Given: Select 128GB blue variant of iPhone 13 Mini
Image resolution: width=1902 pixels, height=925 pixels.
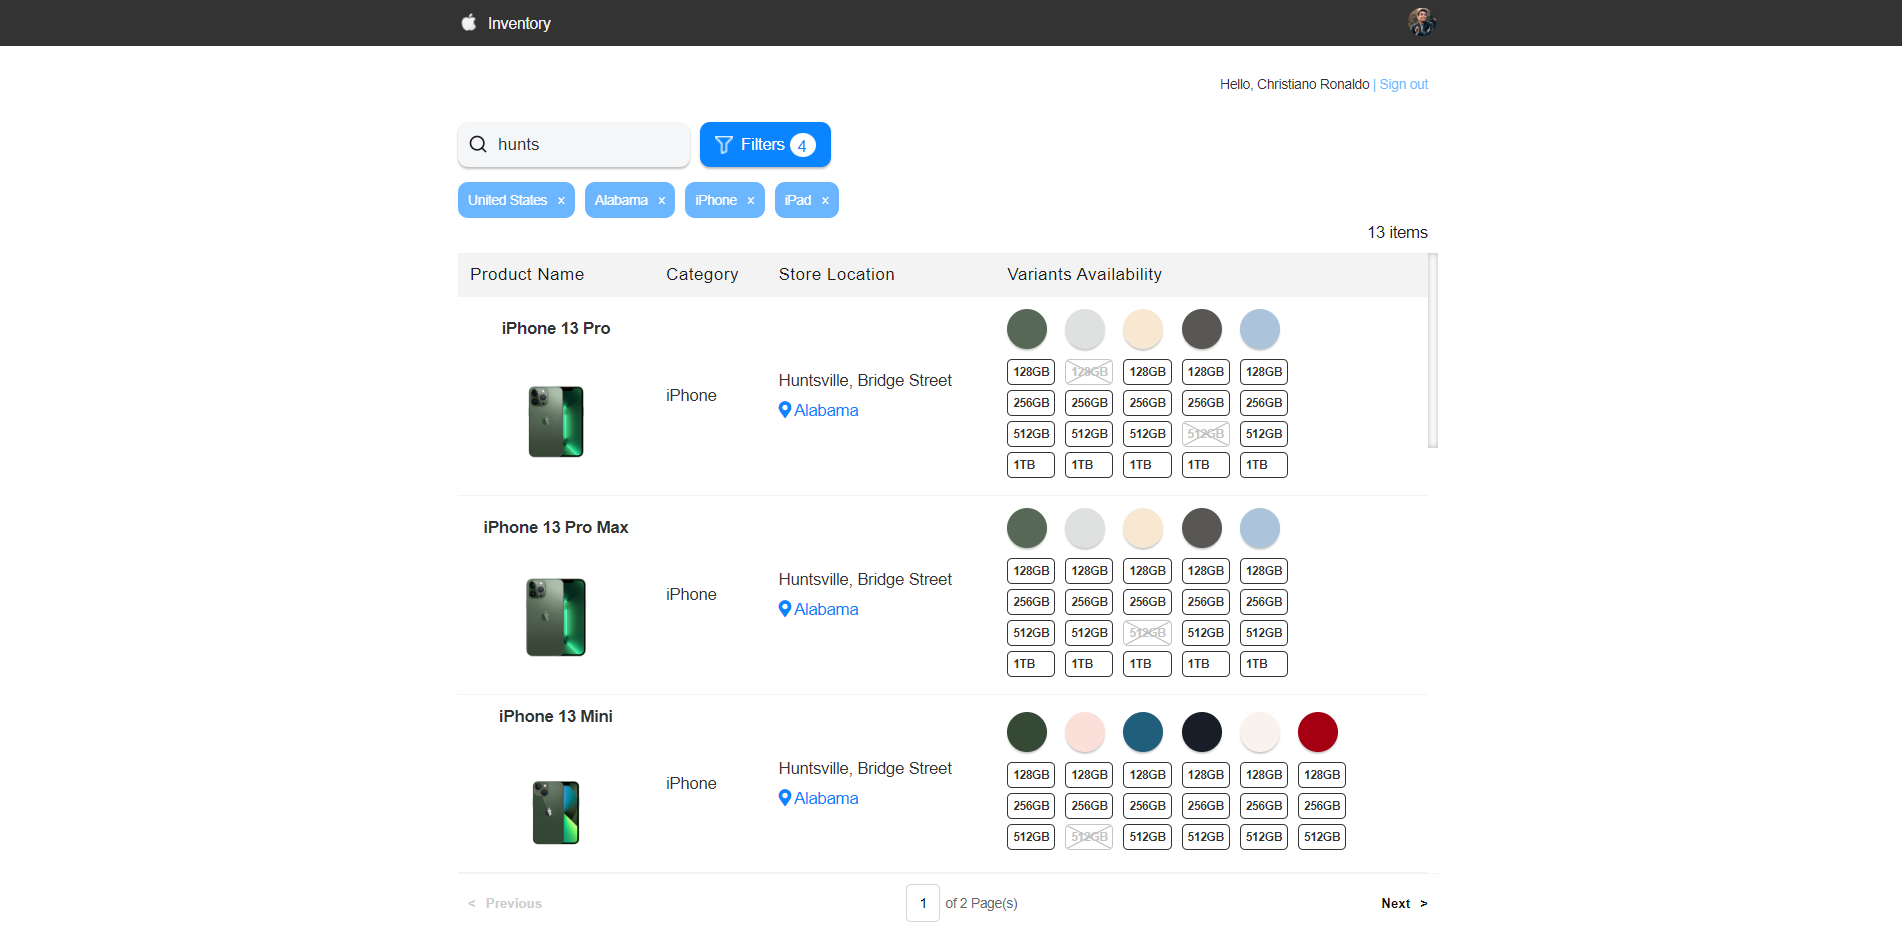Looking at the screenshot, I should click(1147, 775).
